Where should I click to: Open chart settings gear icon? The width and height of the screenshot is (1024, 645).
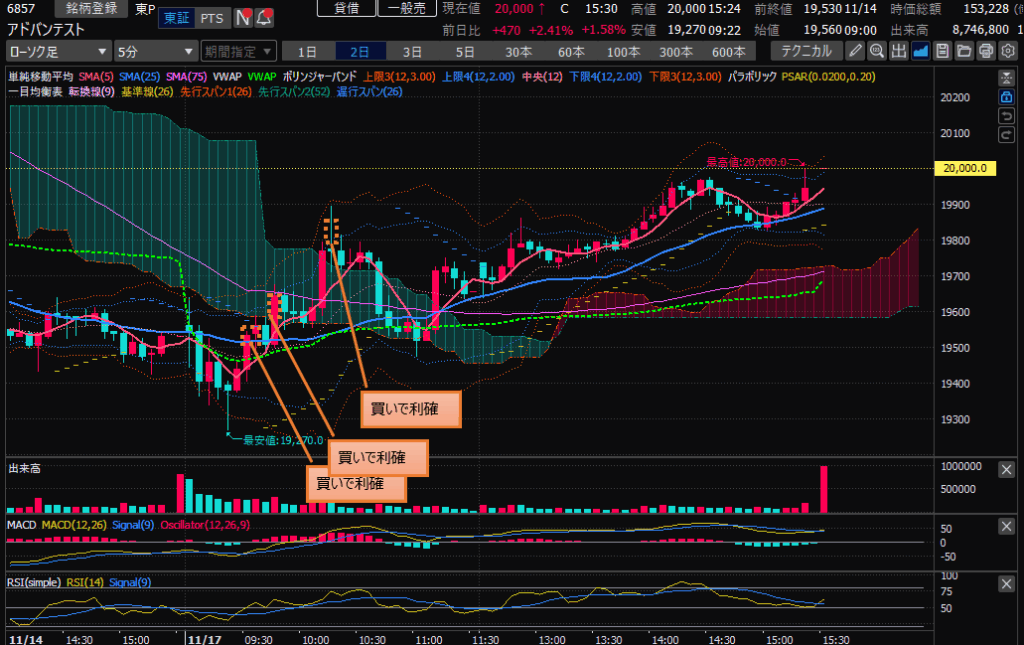pyautogui.click(x=1007, y=51)
